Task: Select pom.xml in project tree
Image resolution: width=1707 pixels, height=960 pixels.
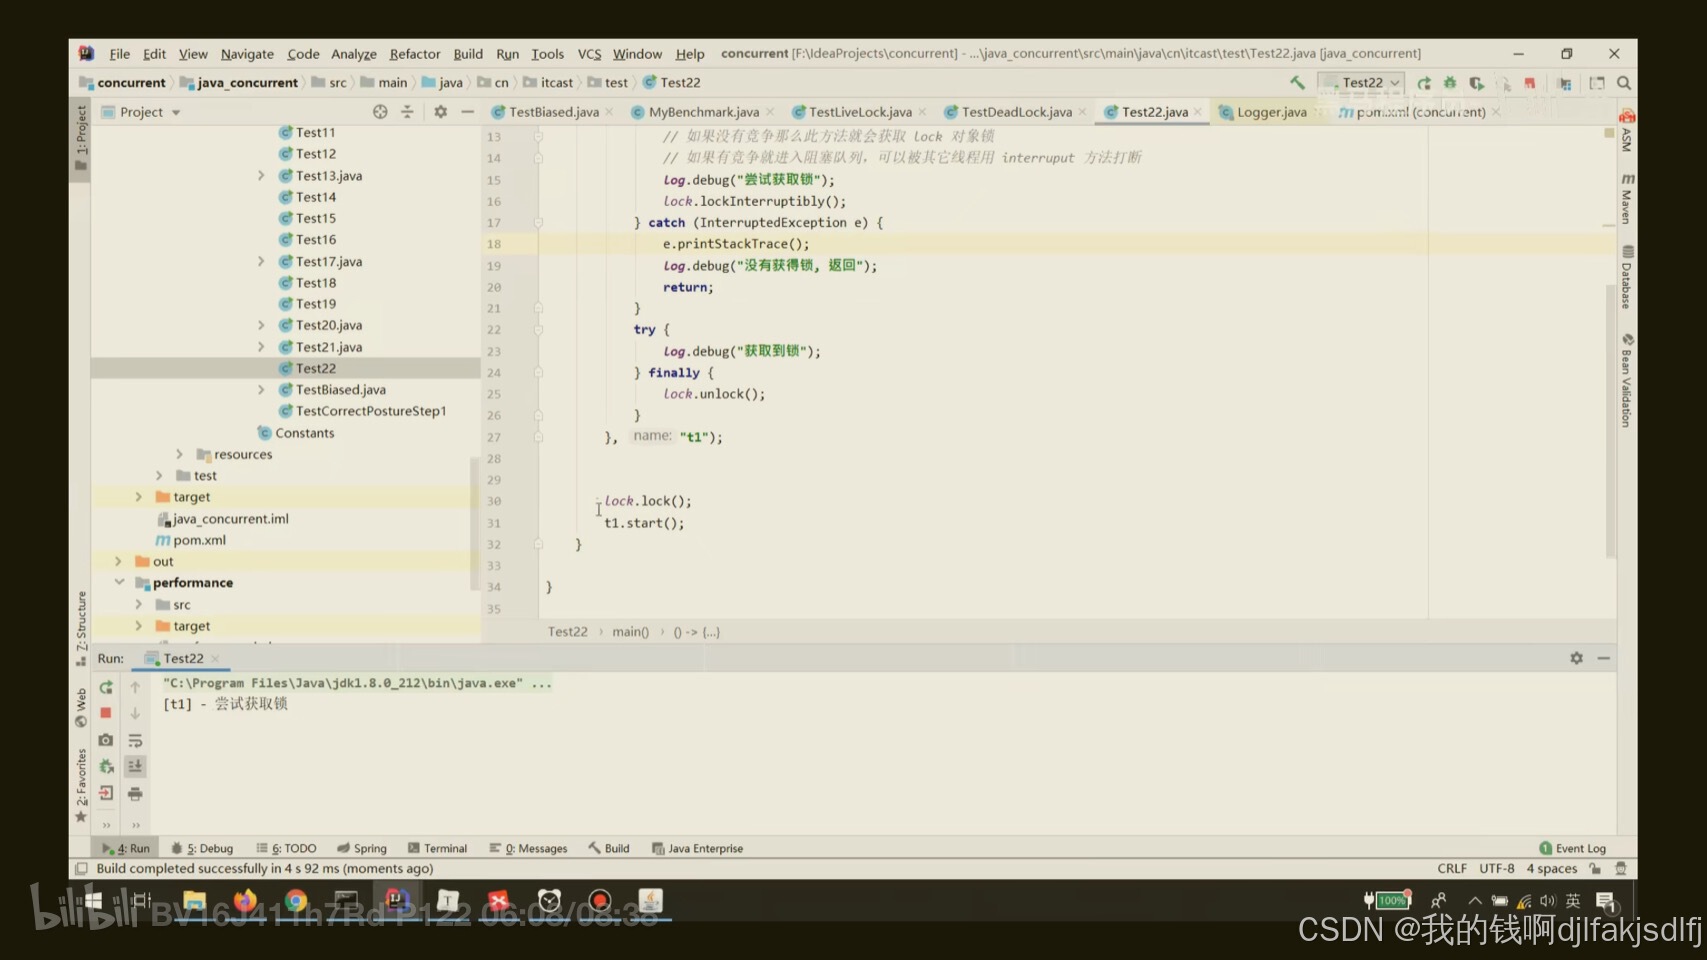Action: coord(199,541)
